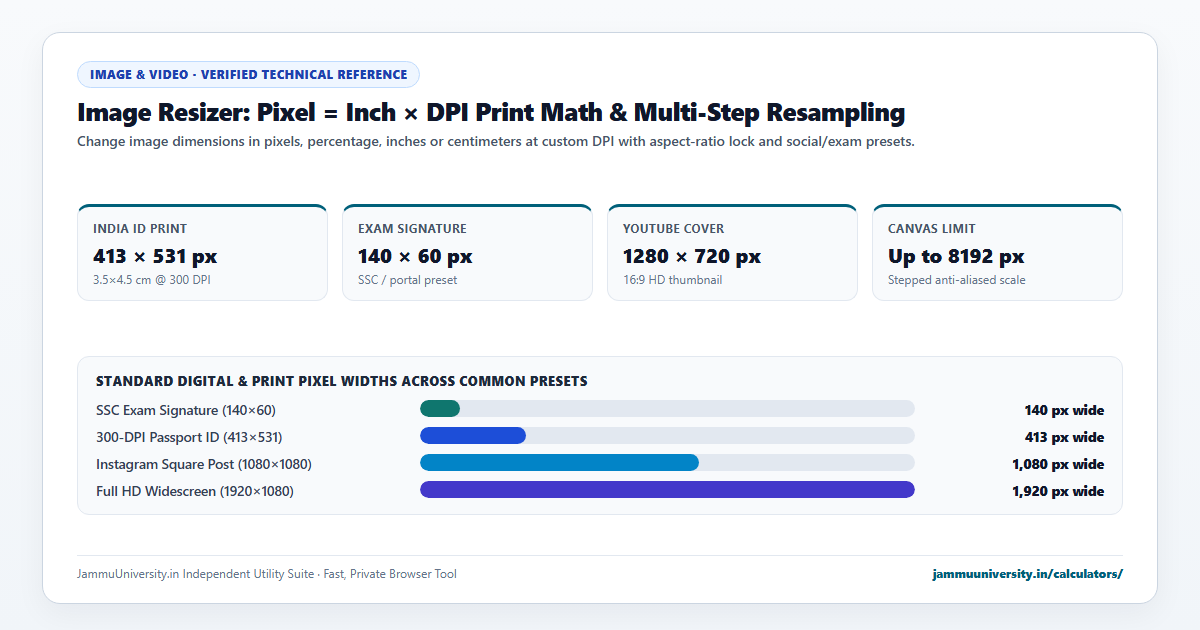Open the Exam Signature card
This screenshot has height=630, width=1200.
pyautogui.click(x=467, y=252)
